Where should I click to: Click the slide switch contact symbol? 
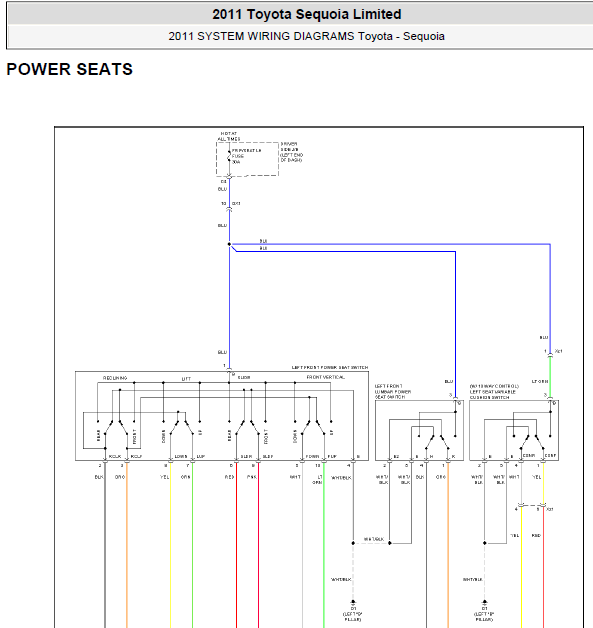click(247, 427)
